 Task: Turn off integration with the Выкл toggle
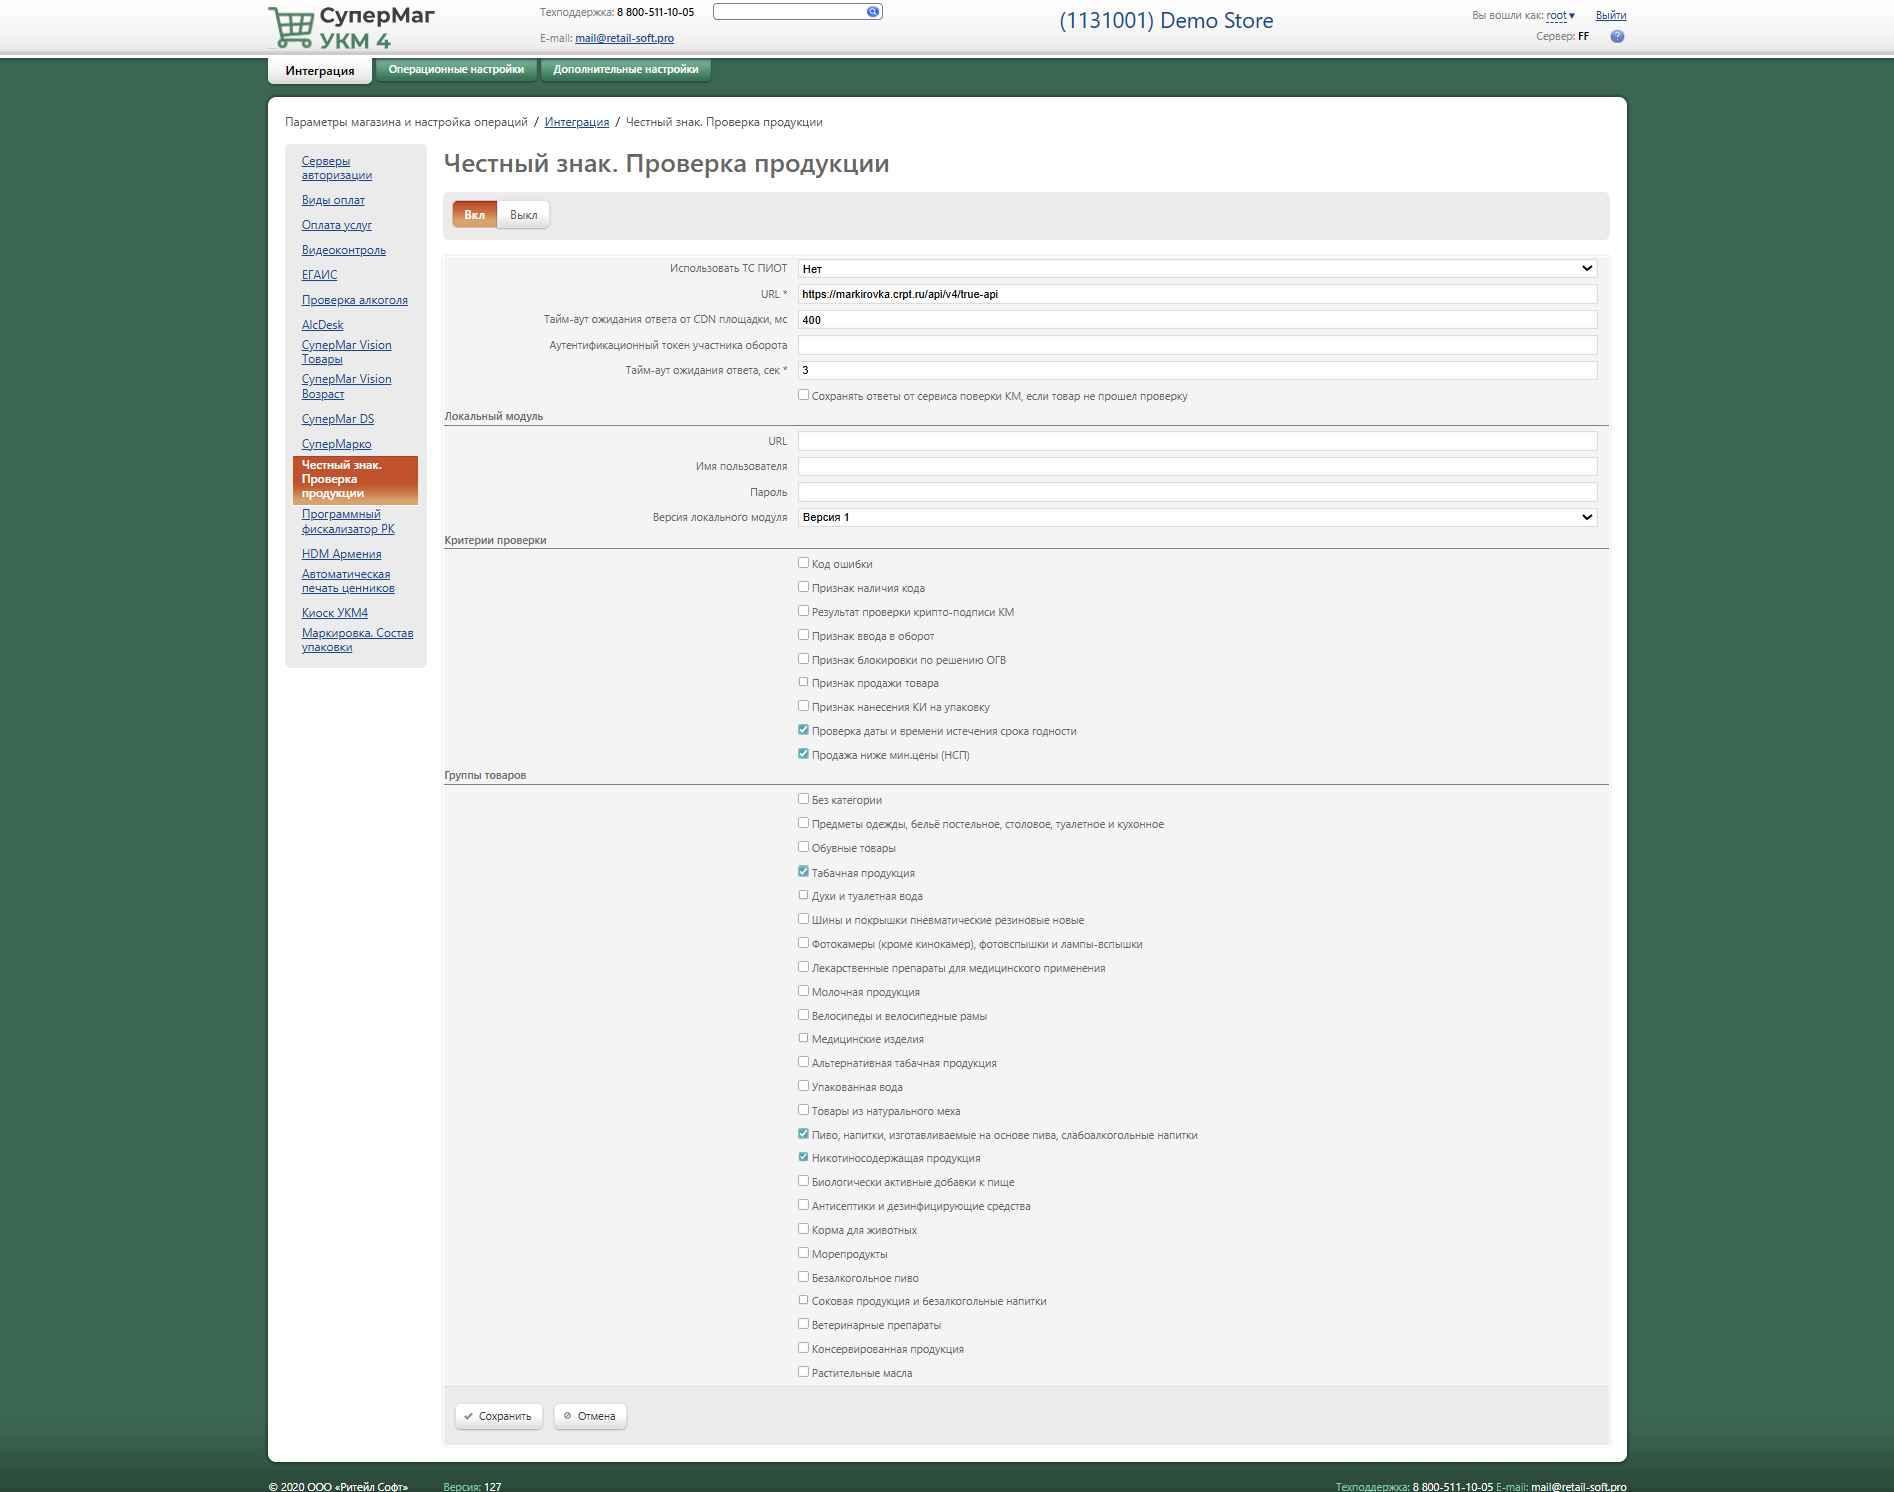[x=523, y=215]
